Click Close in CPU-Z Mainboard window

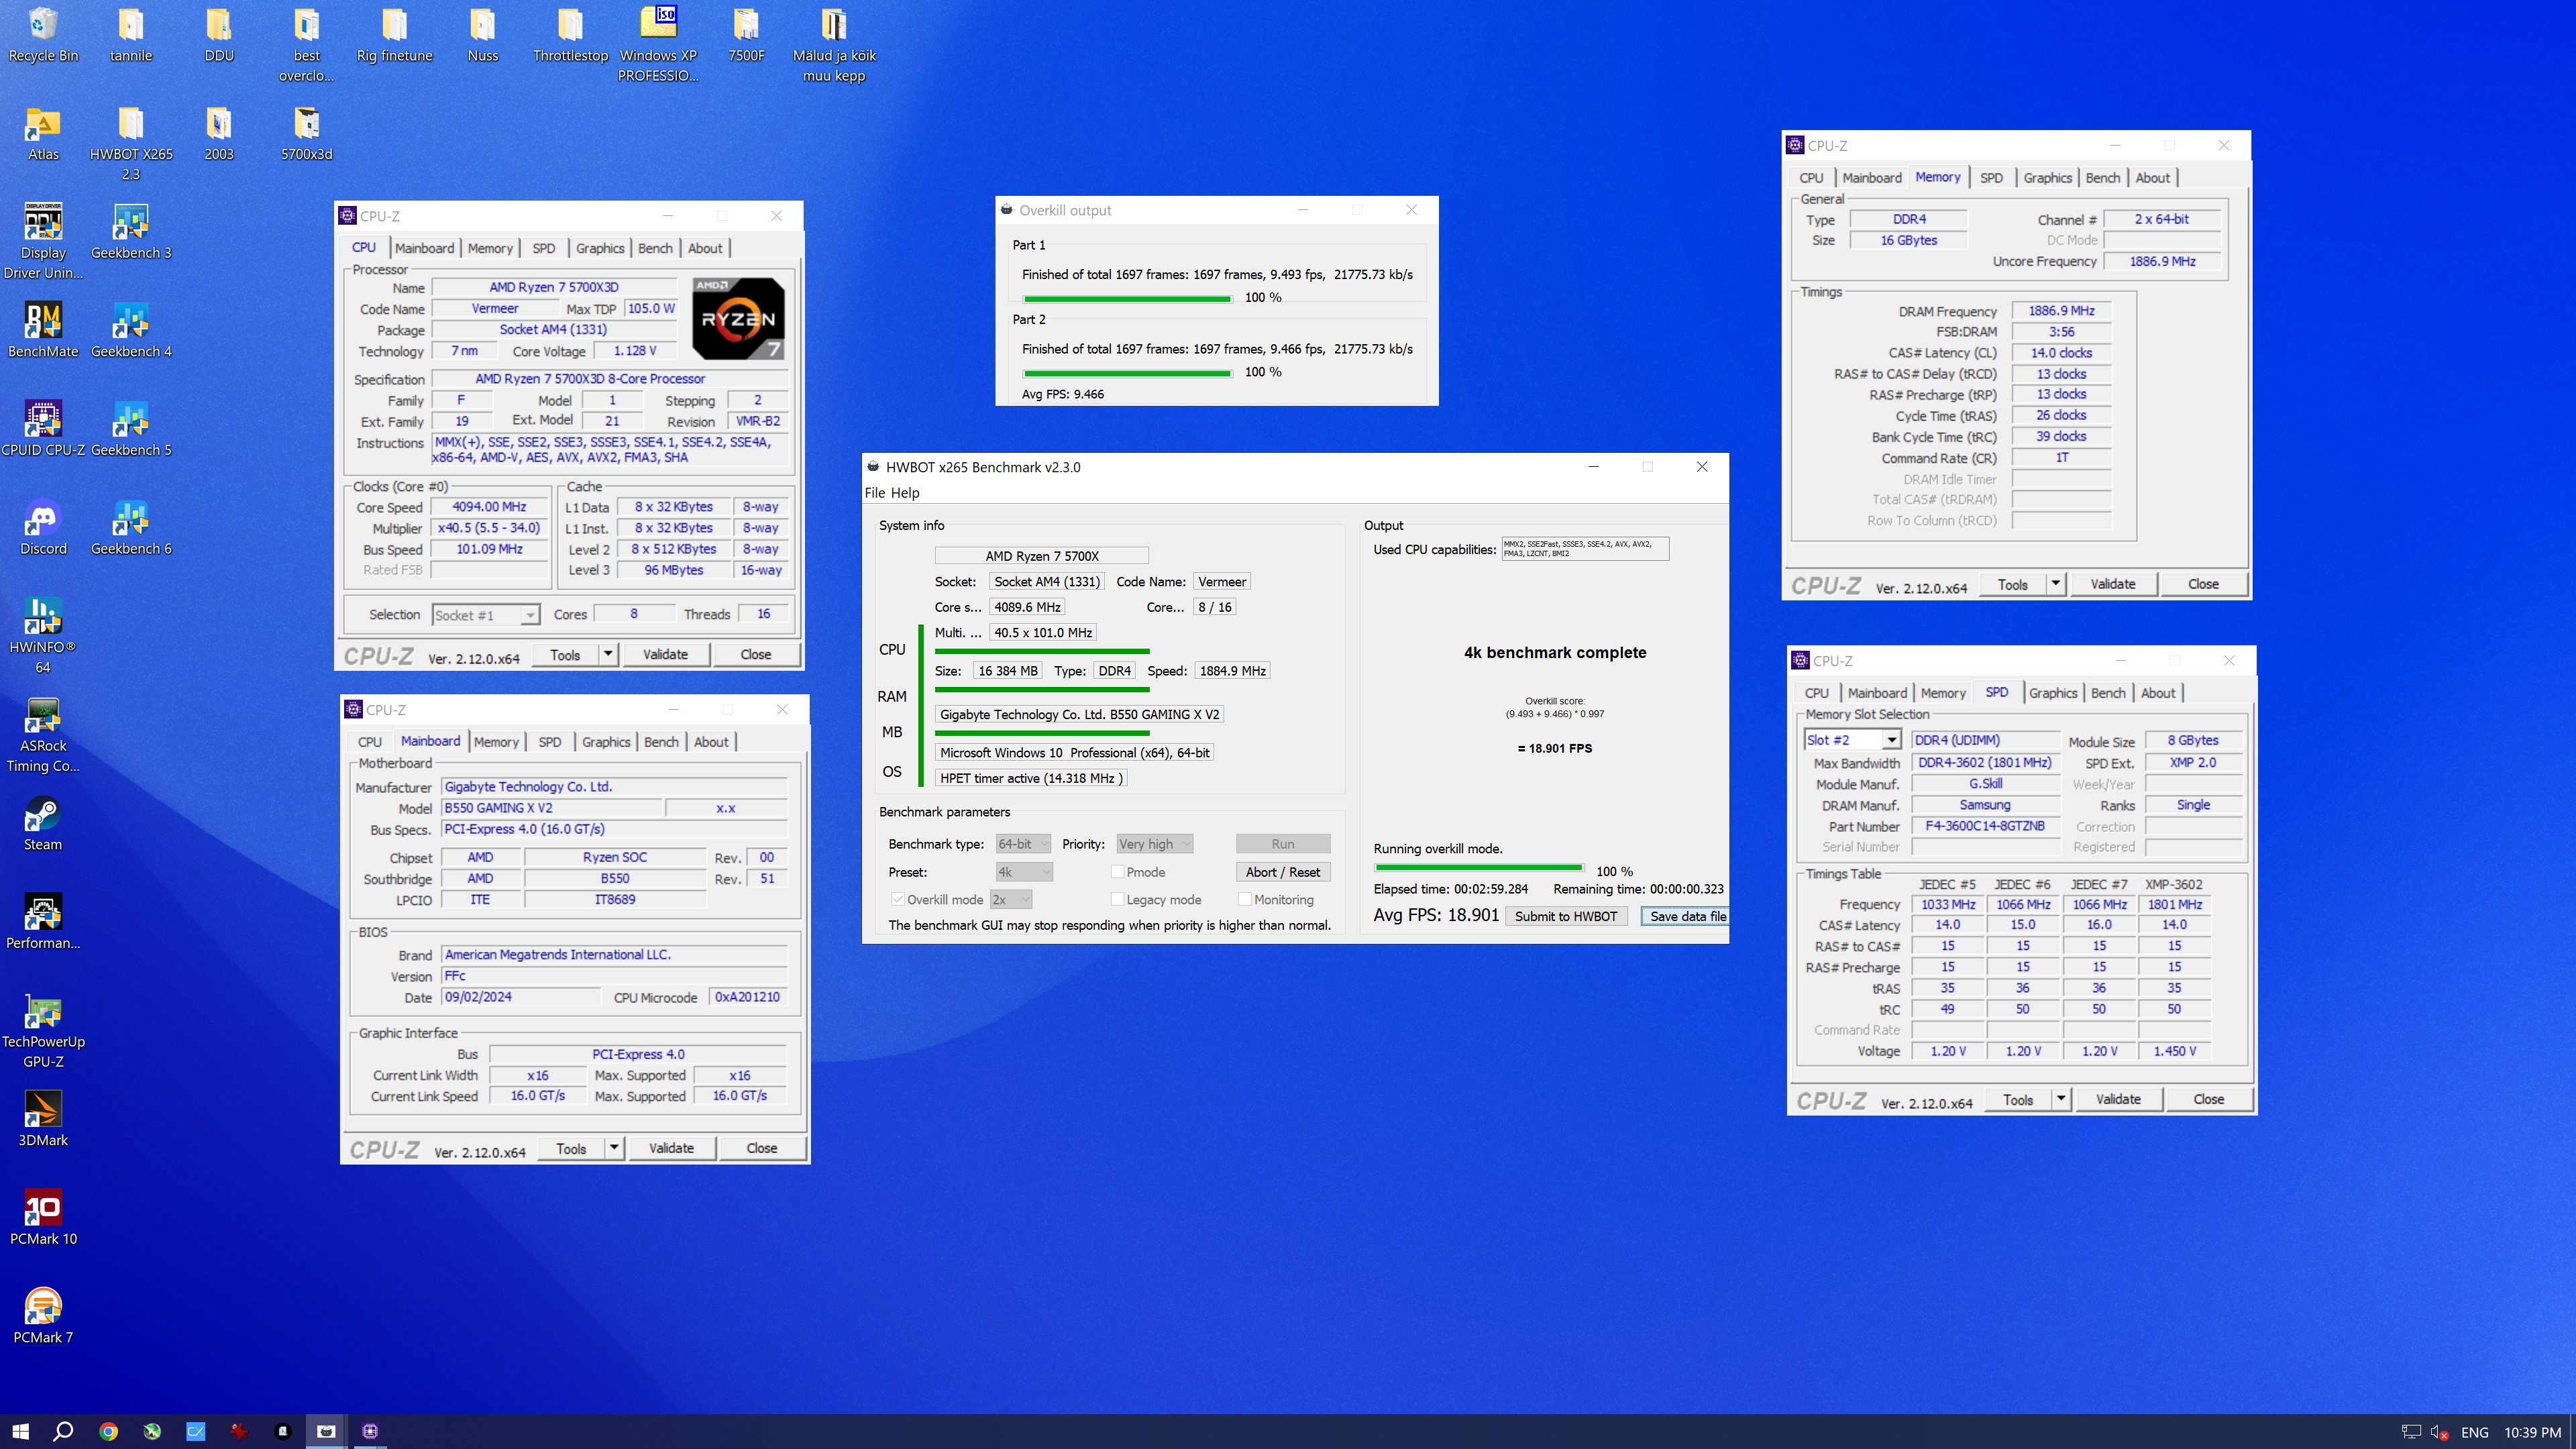[761, 1148]
